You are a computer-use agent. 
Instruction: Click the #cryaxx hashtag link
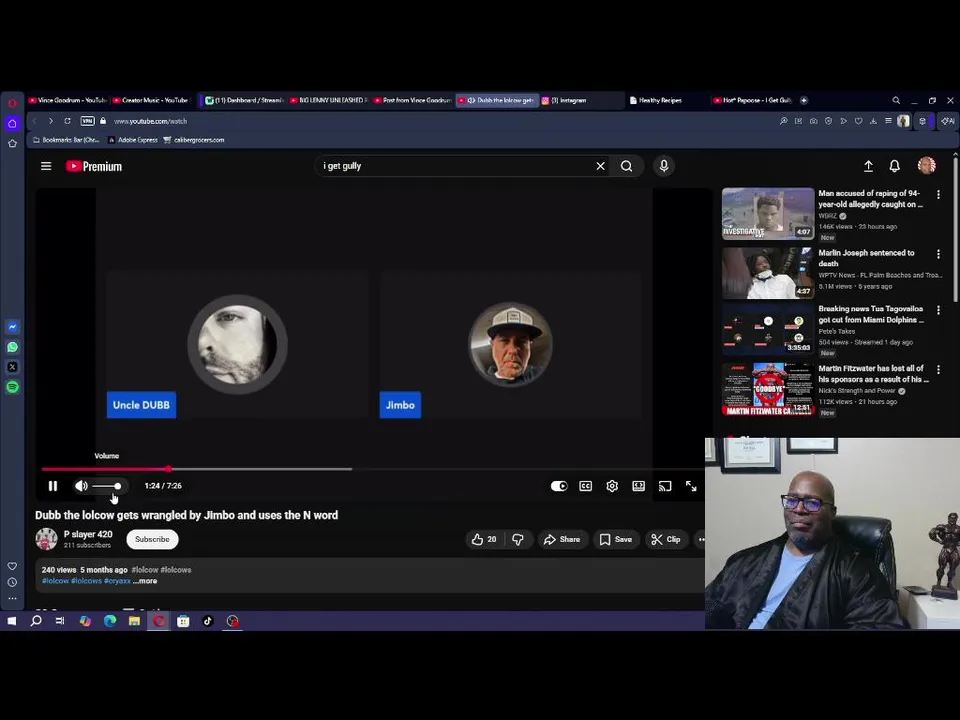pyautogui.click(x=117, y=581)
